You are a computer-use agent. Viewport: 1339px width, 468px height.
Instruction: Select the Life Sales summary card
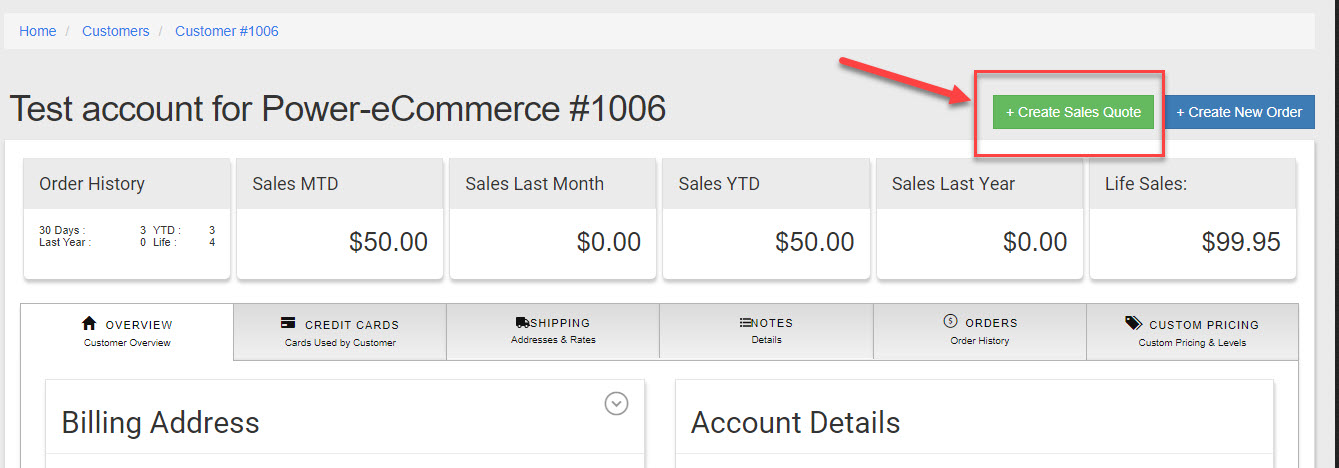(1192, 218)
